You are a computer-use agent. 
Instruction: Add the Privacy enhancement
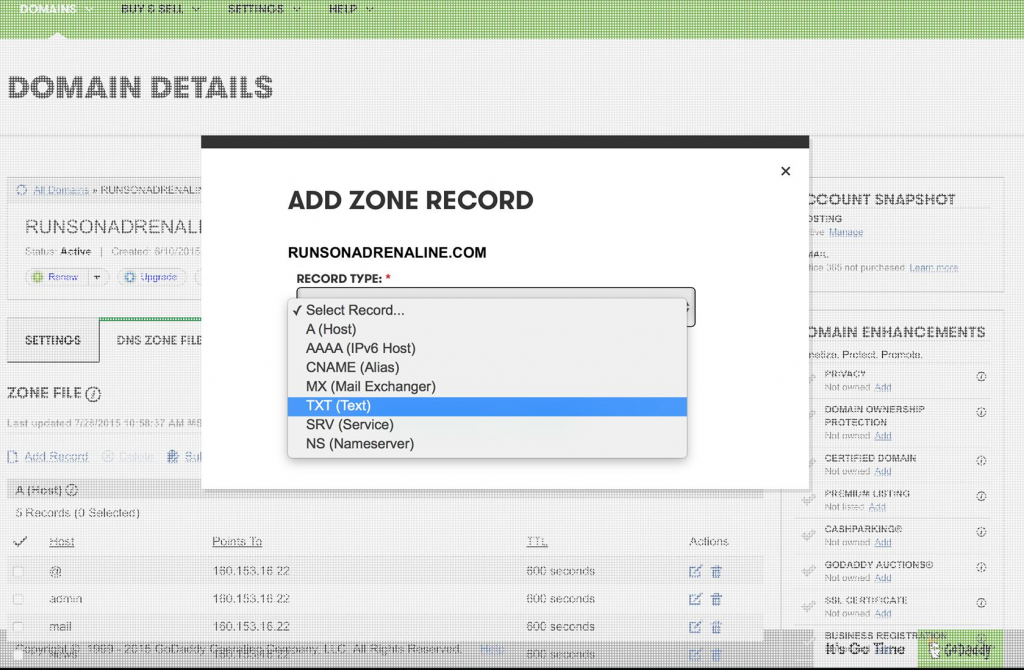tap(883, 387)
